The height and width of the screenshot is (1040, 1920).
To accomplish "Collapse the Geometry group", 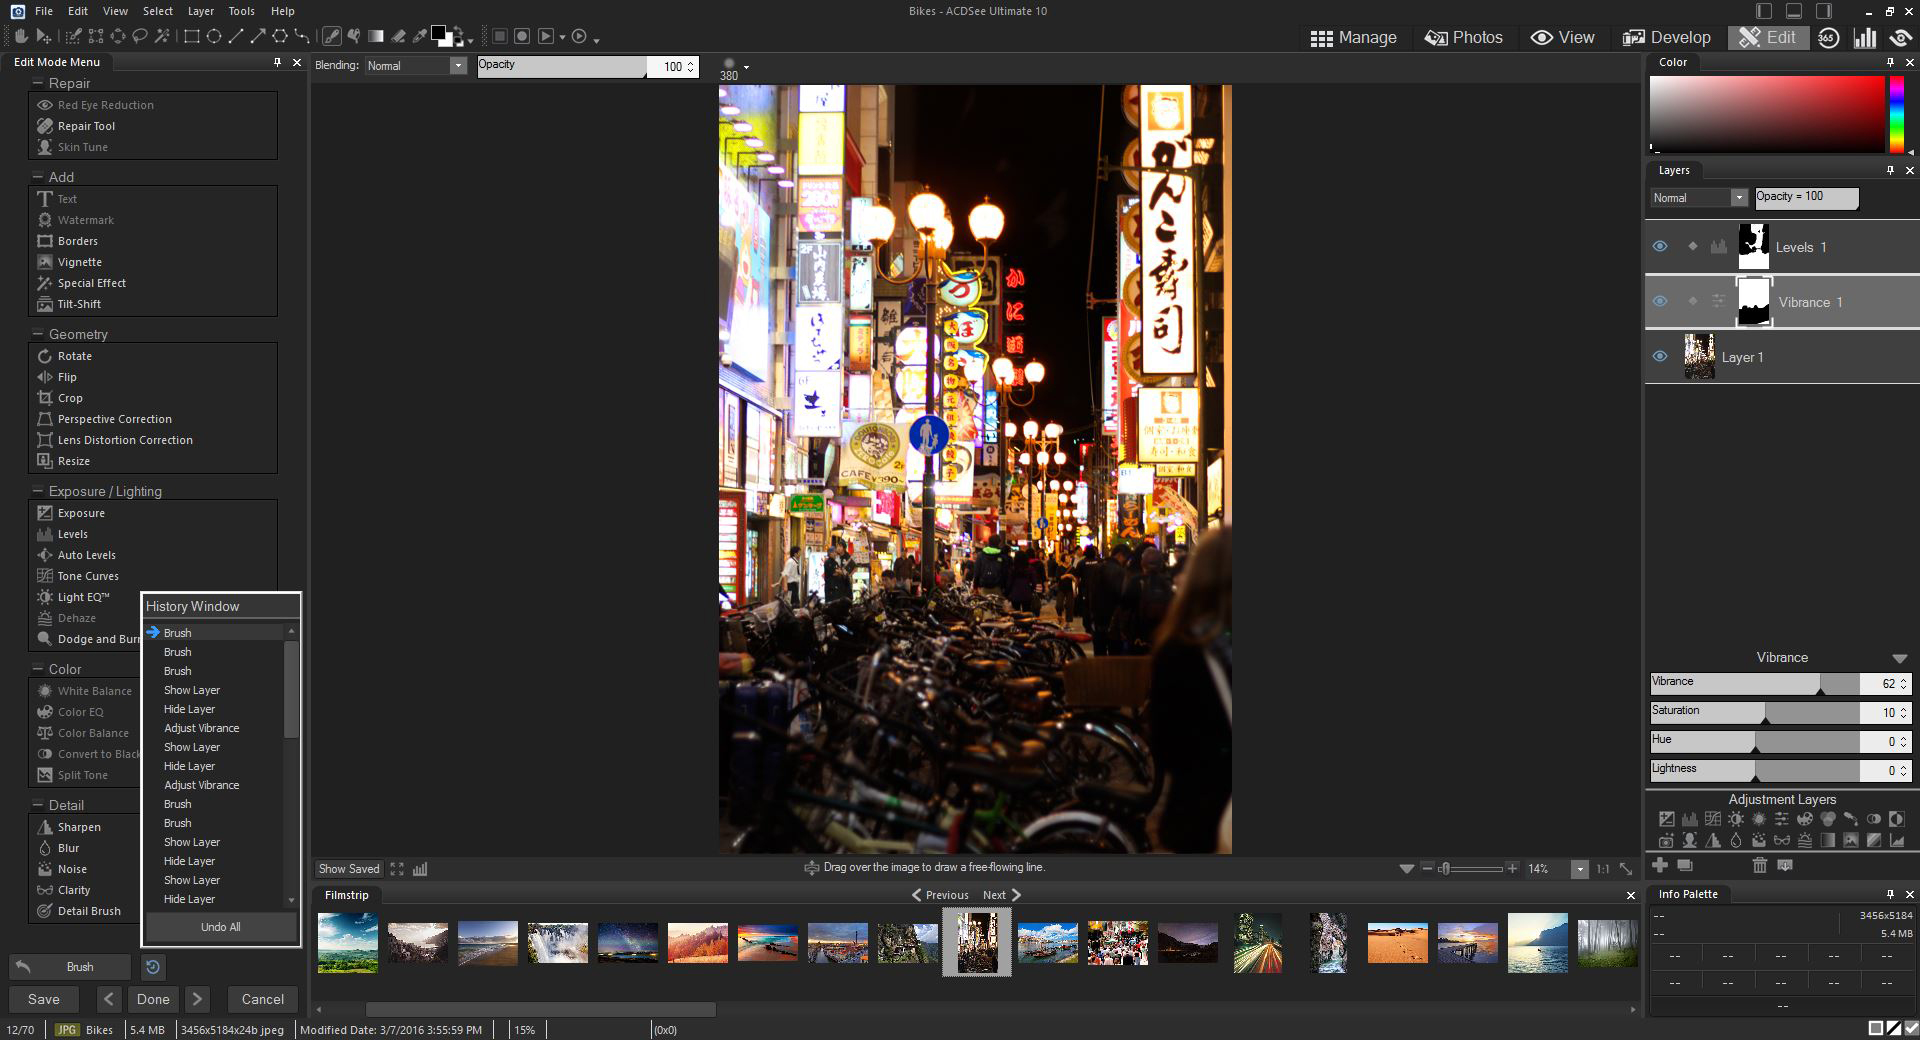I will coord(38,334).
